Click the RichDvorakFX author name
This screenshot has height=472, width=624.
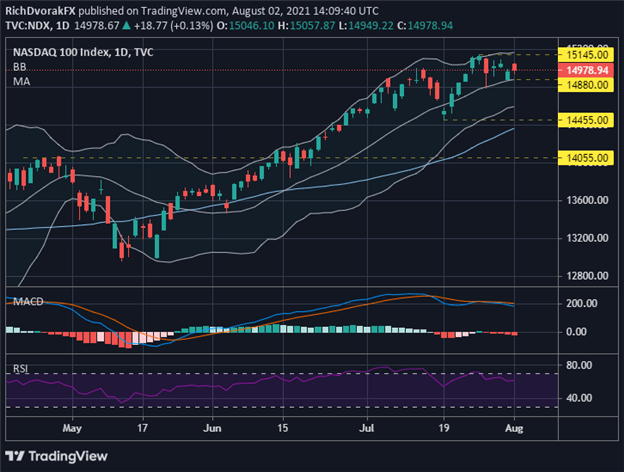click(x=40, y=11)
